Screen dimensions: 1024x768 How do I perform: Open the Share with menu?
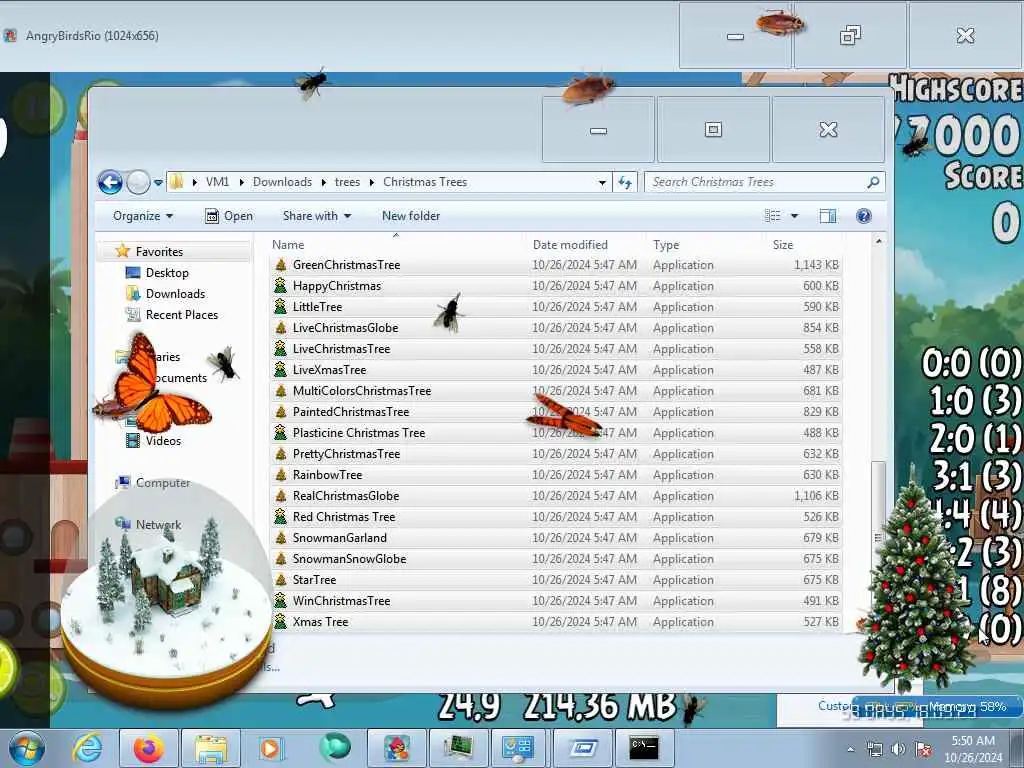point(317,216)
